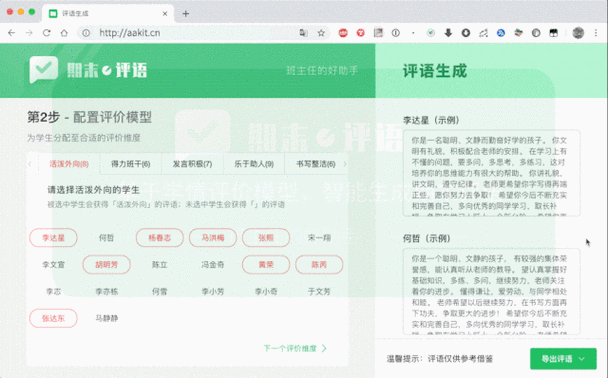Select student 李小芳

click(213, 292)
